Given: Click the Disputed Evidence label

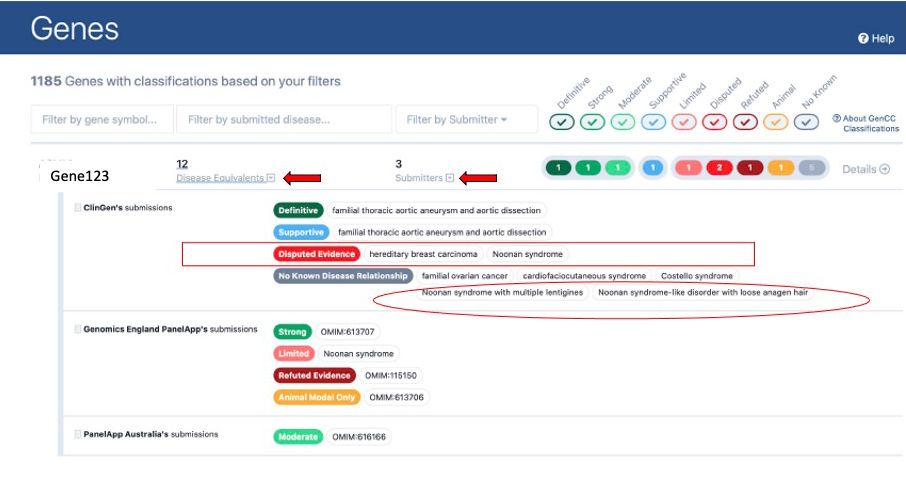Looking at the screenshot, I should click(317, 254).
